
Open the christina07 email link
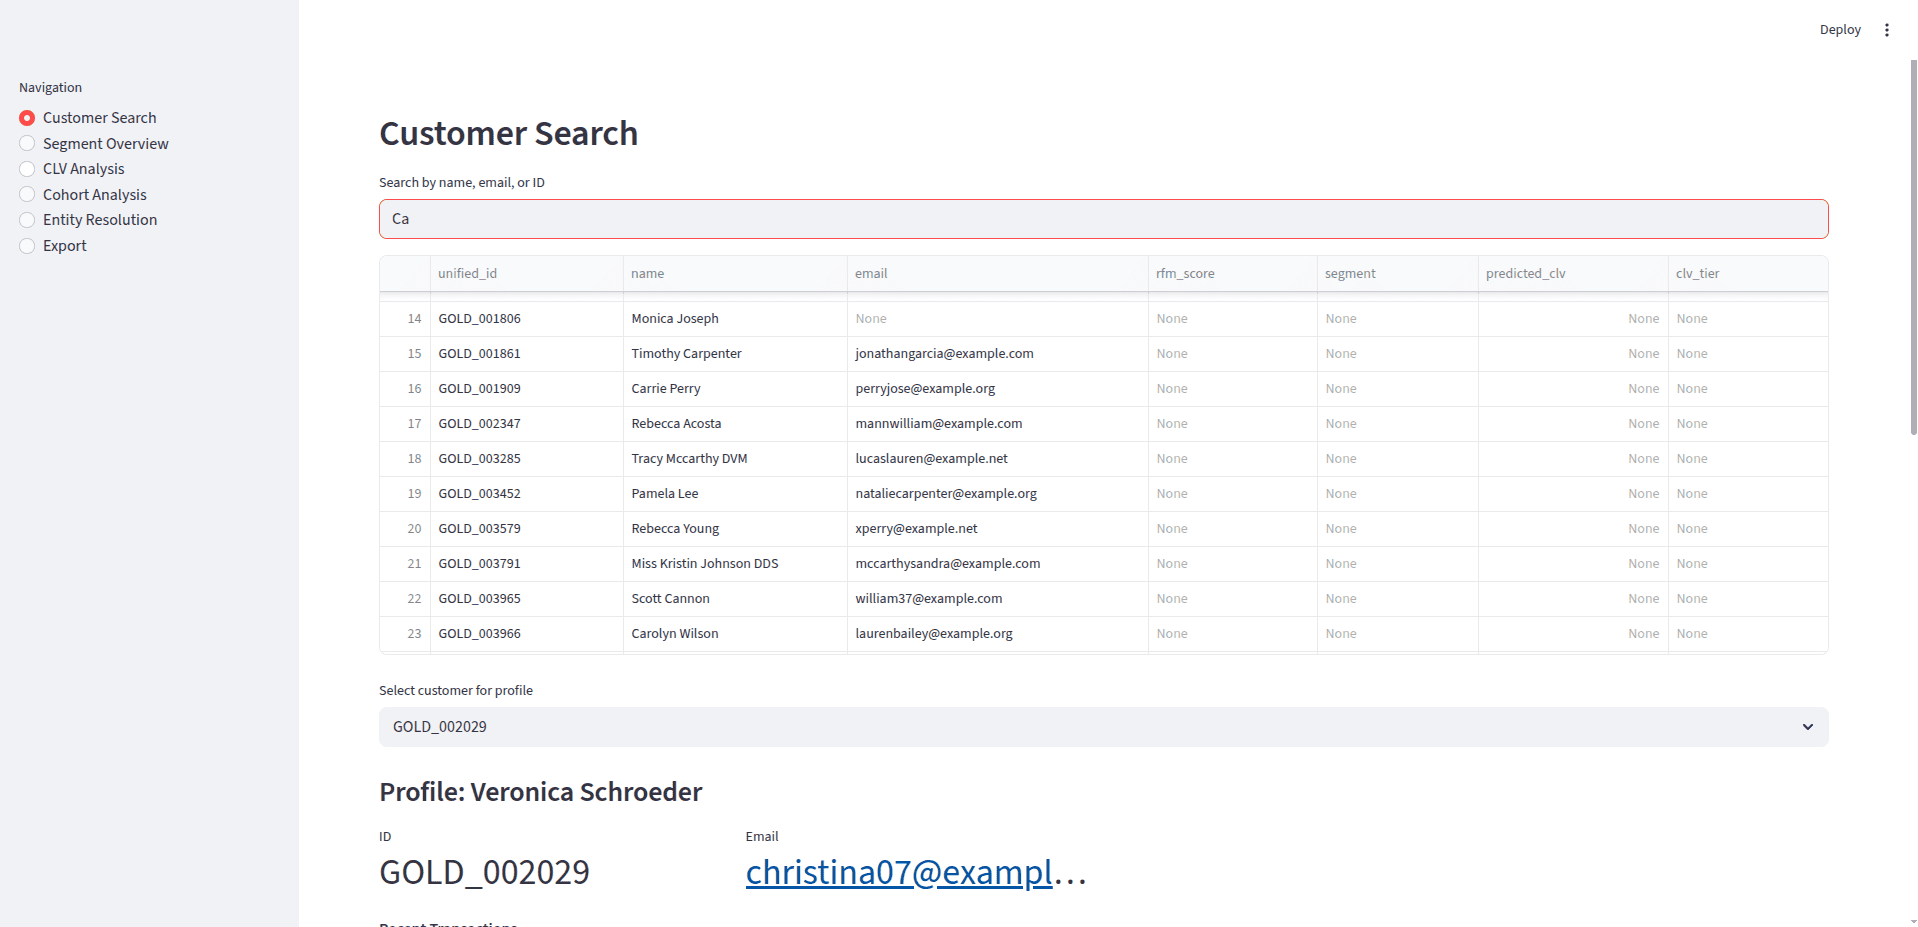click(898, 871)
